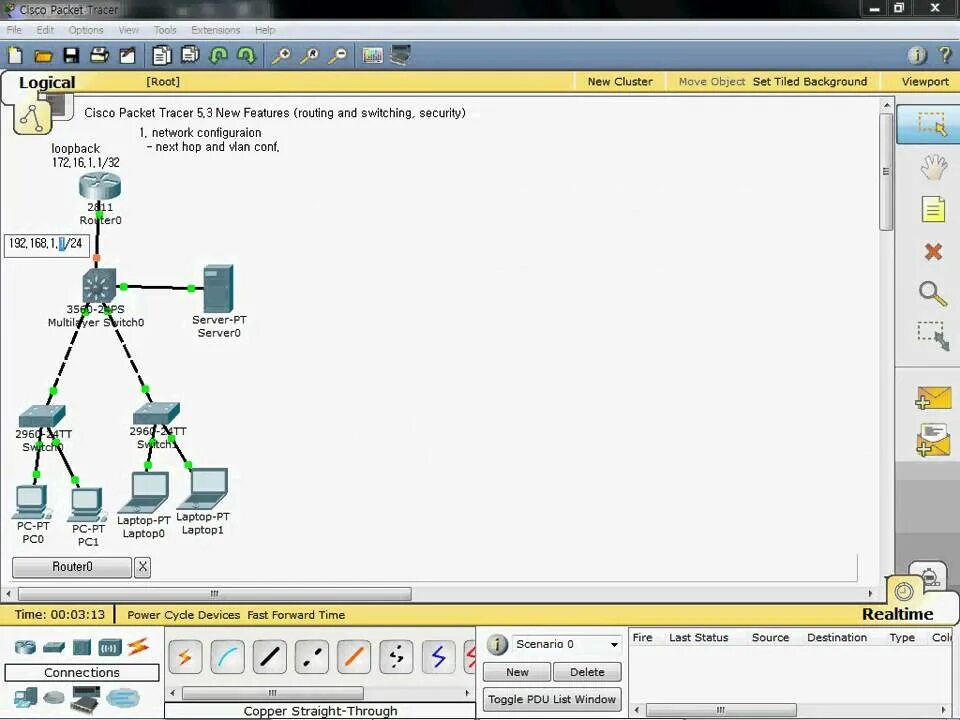Choose the Delete red X tool
The height and width of the screenshot is (720, 960).
(933, 251)
